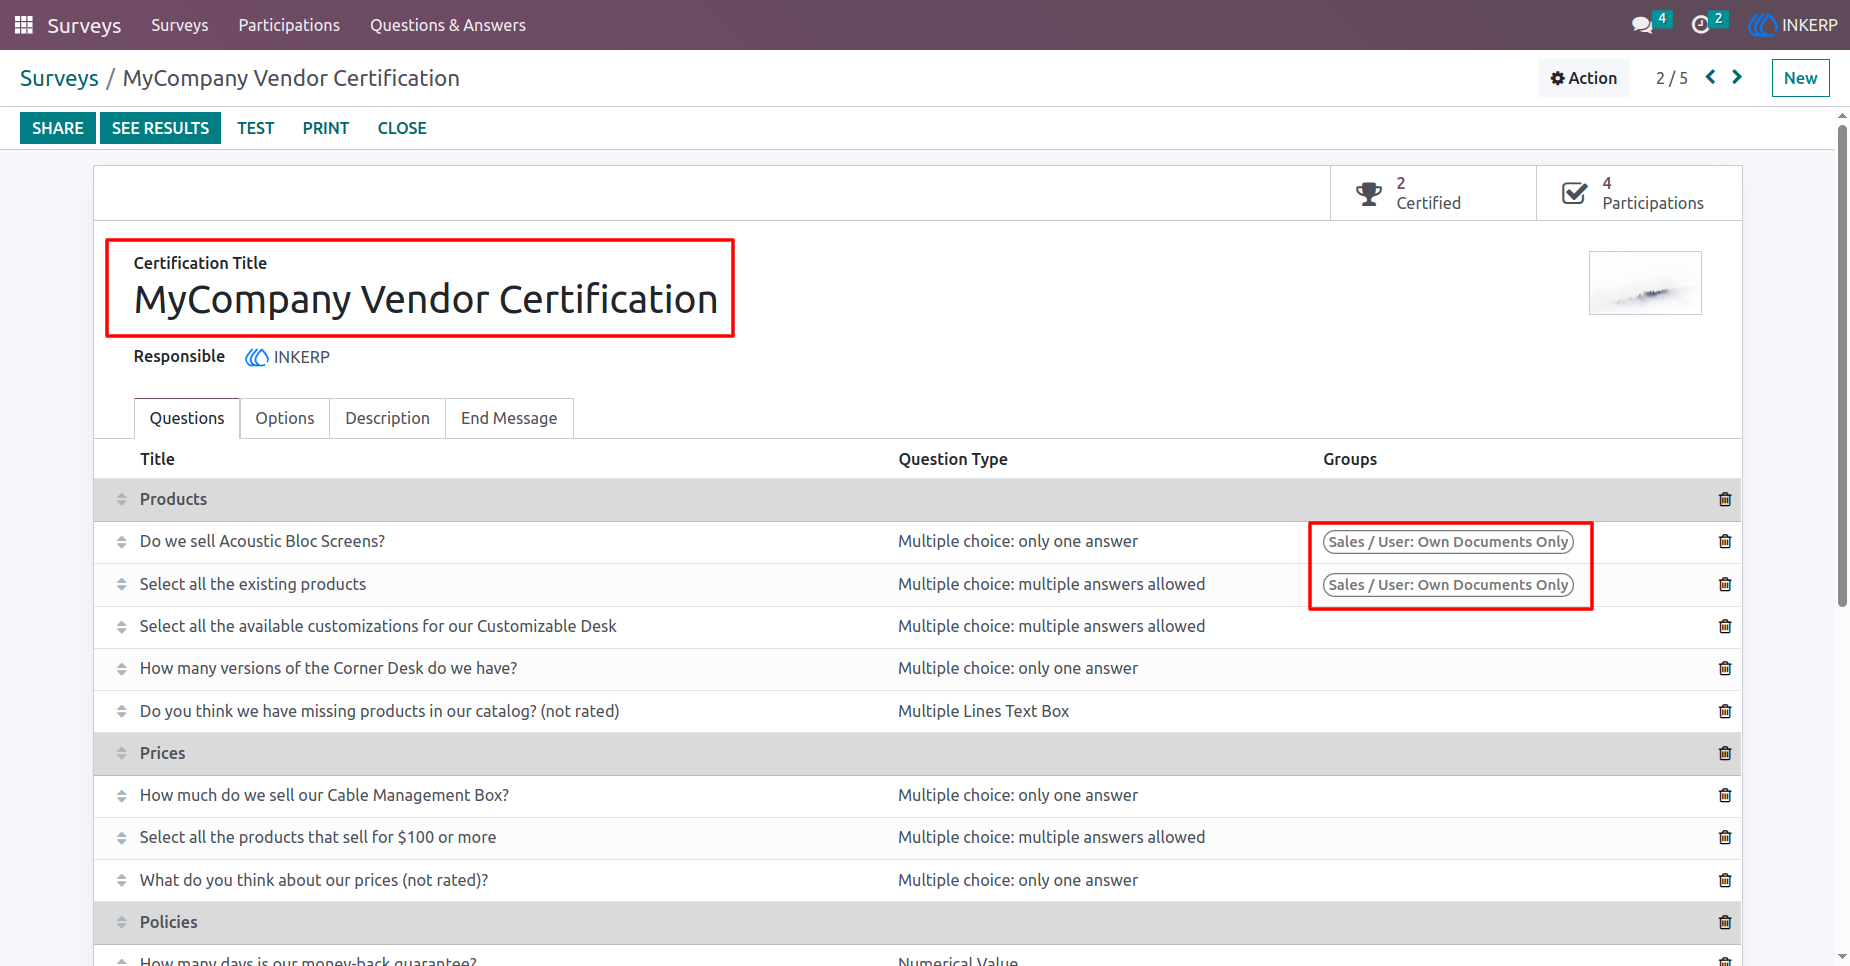This screenshot has height=966, width=1850.
Task: Click SEE RESULTS button
Action: point(160,128)
